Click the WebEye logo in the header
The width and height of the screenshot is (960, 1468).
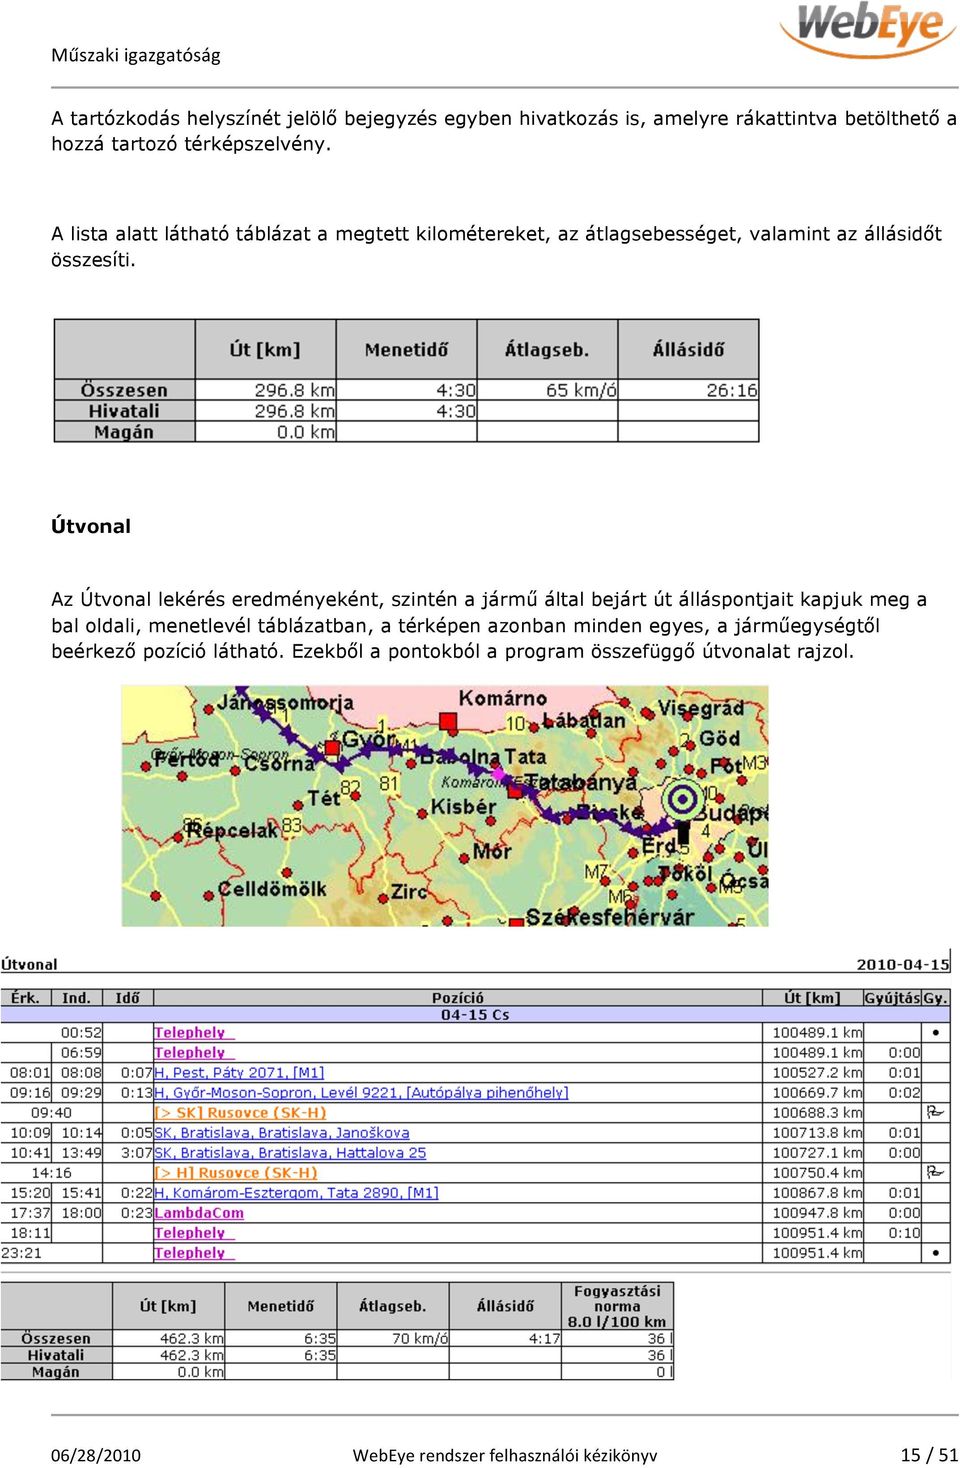pyautogui.click(x=867, y=29)
